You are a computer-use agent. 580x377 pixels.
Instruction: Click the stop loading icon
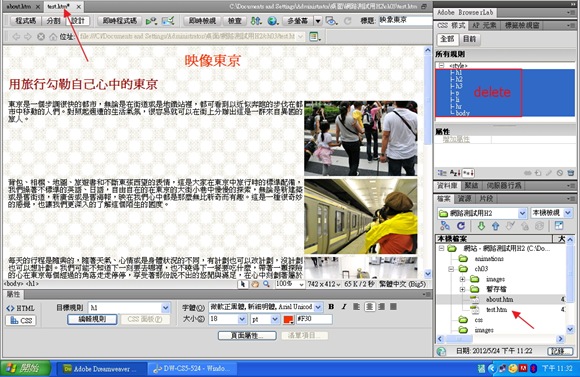pyautogui.click(x=41, y=37)
